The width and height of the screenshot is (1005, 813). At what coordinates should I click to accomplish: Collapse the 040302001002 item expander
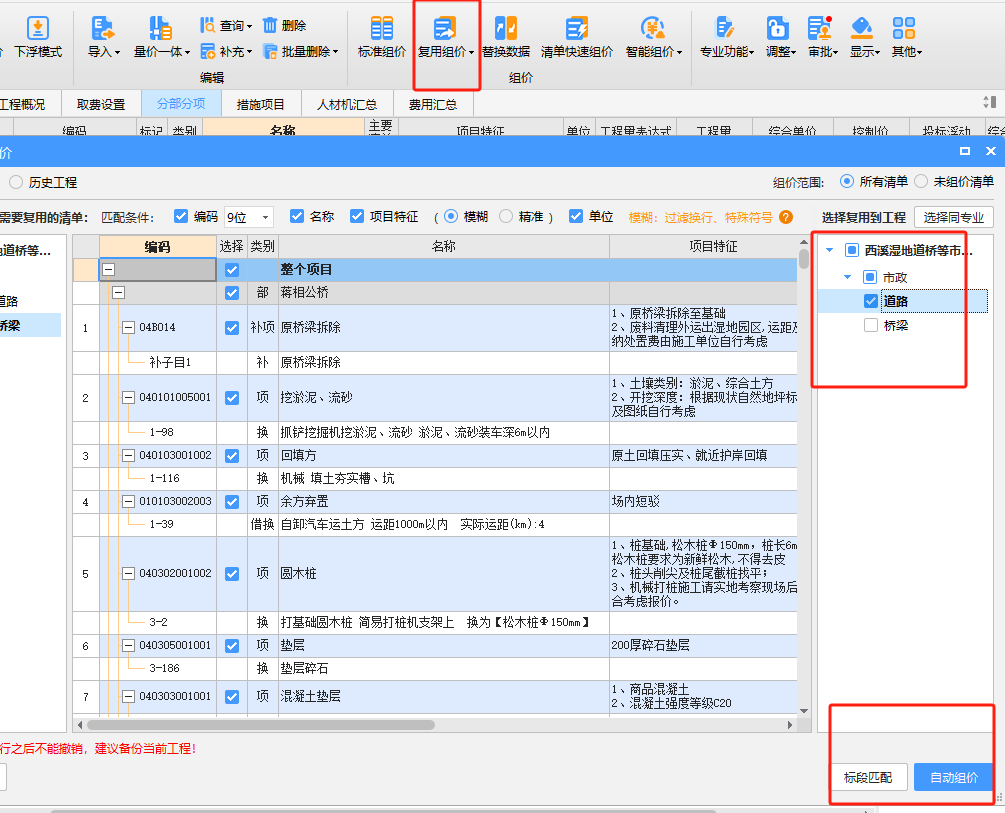[128, 573]
